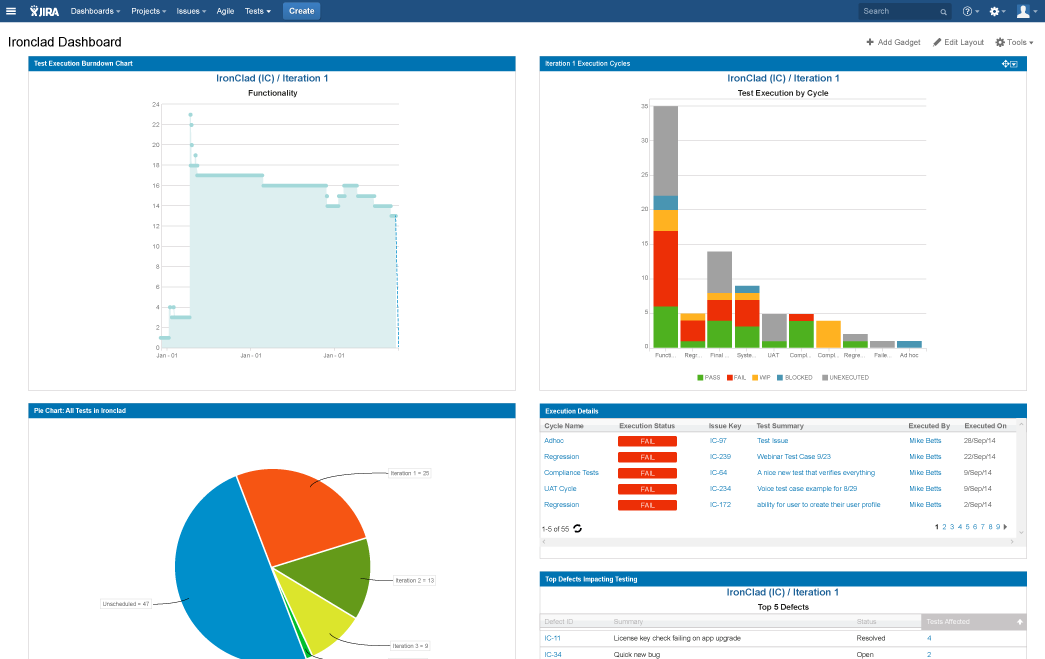Toggle the UNEXECUTED legend series
The image size is (1045, 659).
[845, 378]
